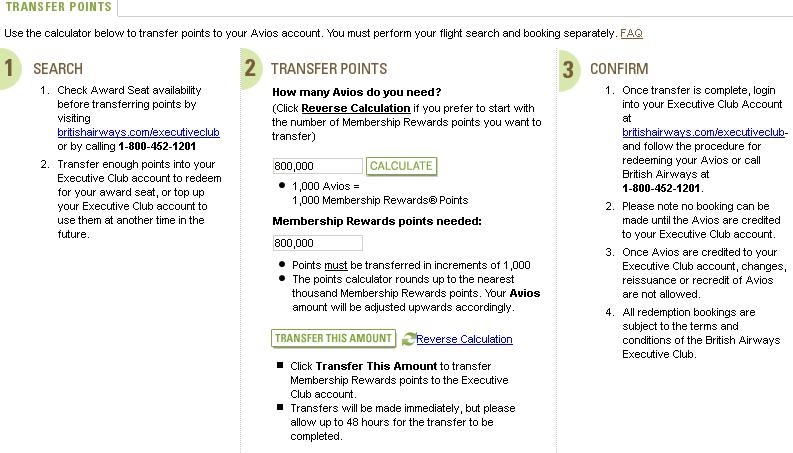Click the step 3 number circle
This screenshot has width=793, height=453.
coord(568,69)
